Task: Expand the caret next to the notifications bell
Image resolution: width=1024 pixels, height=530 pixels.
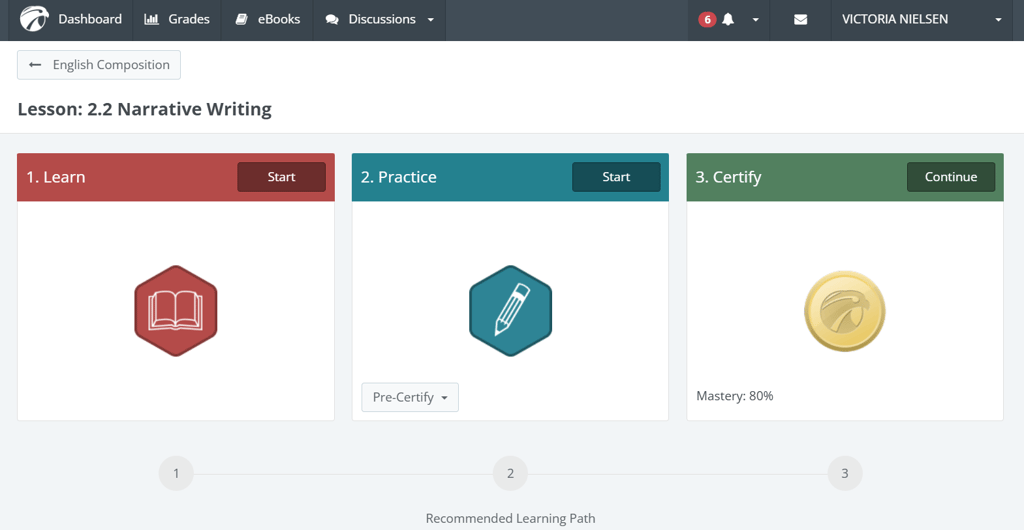Action: pos(755,20)
